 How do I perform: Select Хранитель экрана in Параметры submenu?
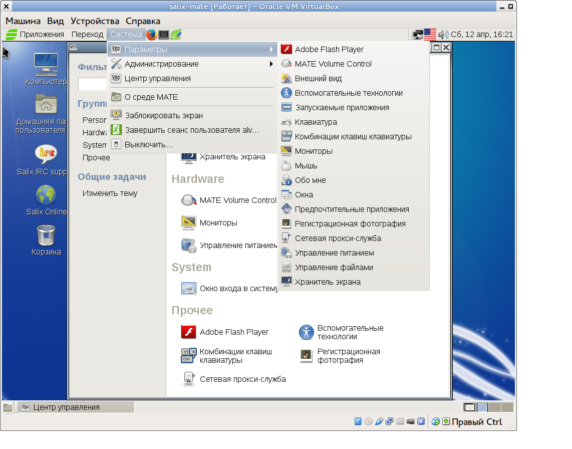(354, 282)
